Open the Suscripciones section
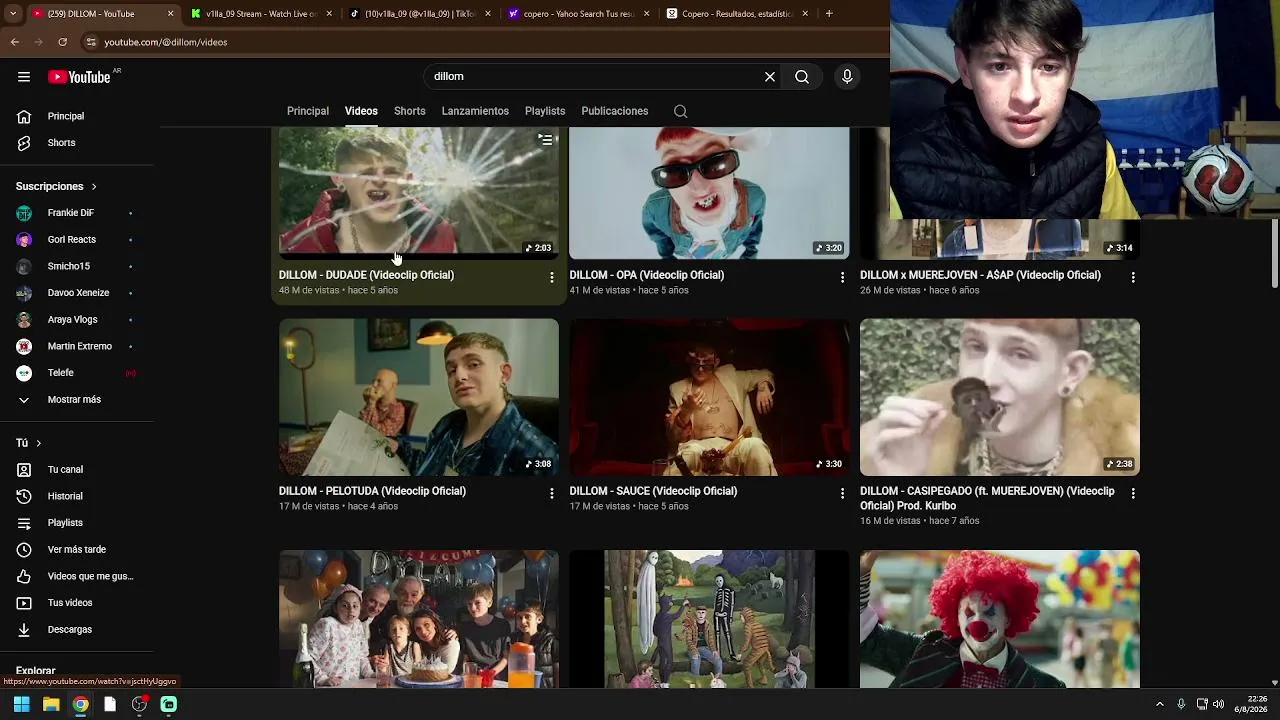 coord(57,187)
